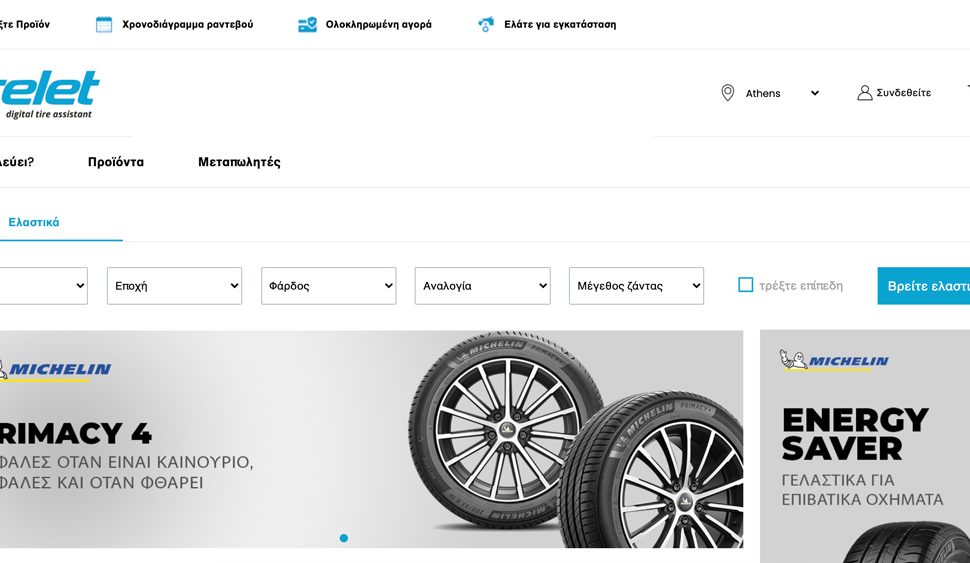Click the Michelin logo in Energy Saver banner
970x563 pixels.
click(834, 360)
